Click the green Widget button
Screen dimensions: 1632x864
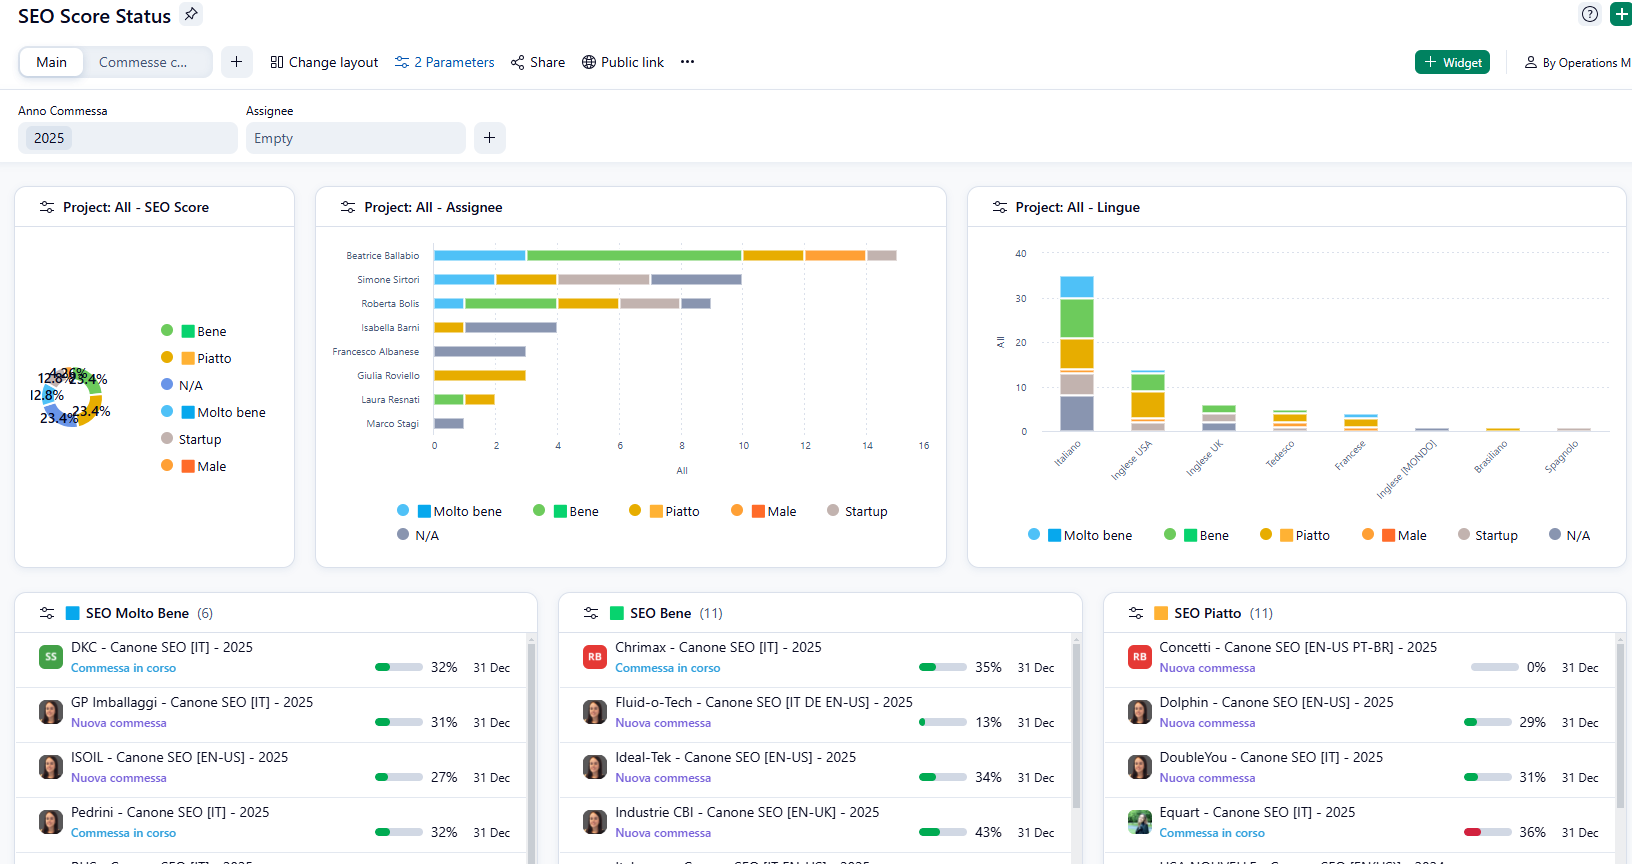tap(1452, 62)
